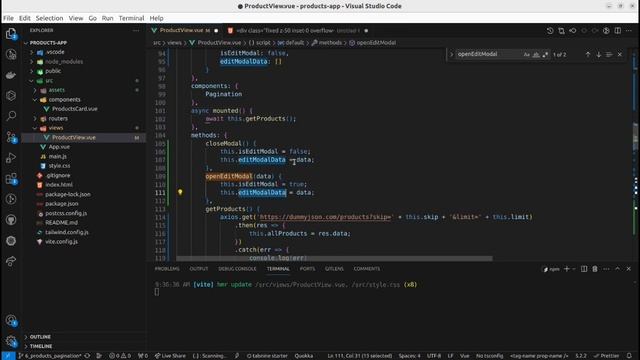Click notifications bell in status bar
This screenshot has height=360, width=640.
point(629,356)
